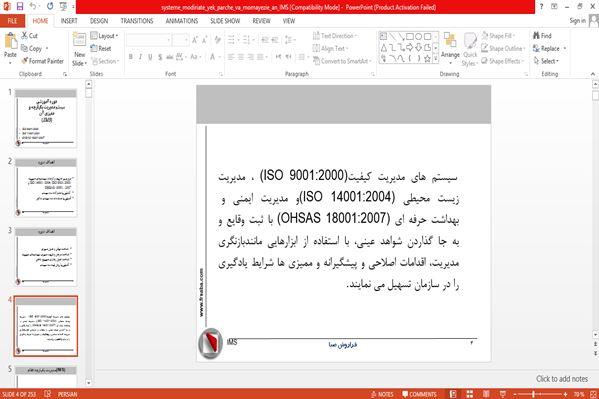Switch to the SLIDE SHOW tab

(225, 21)
